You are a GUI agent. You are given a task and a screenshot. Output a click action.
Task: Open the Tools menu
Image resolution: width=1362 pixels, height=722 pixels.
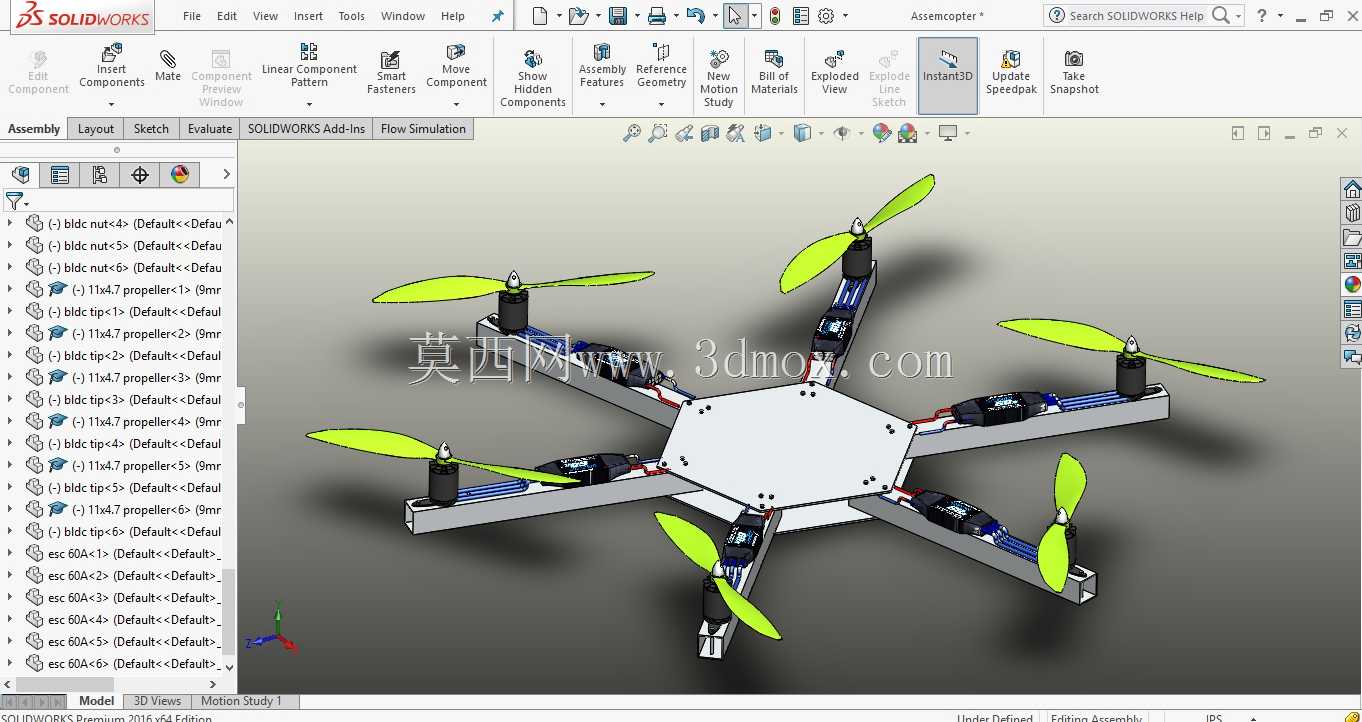point(351,16)
